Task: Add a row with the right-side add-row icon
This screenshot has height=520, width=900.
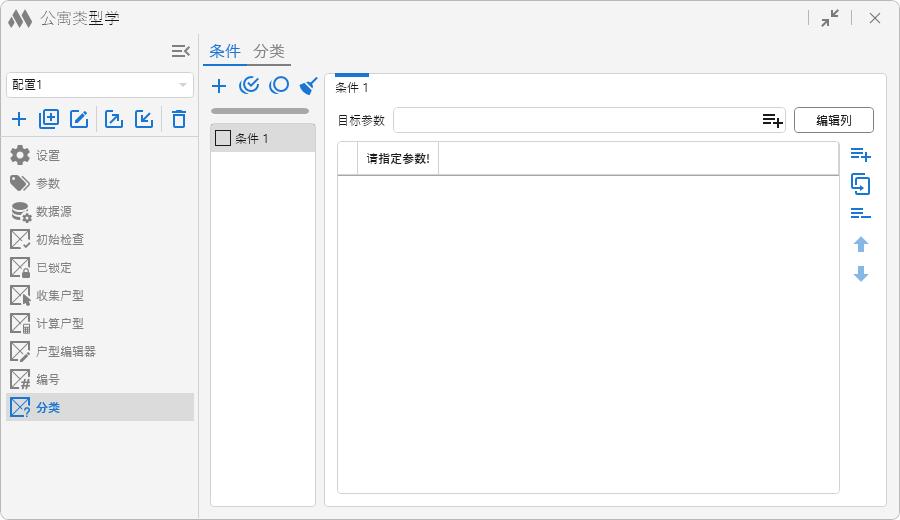Action: [860, 155]
